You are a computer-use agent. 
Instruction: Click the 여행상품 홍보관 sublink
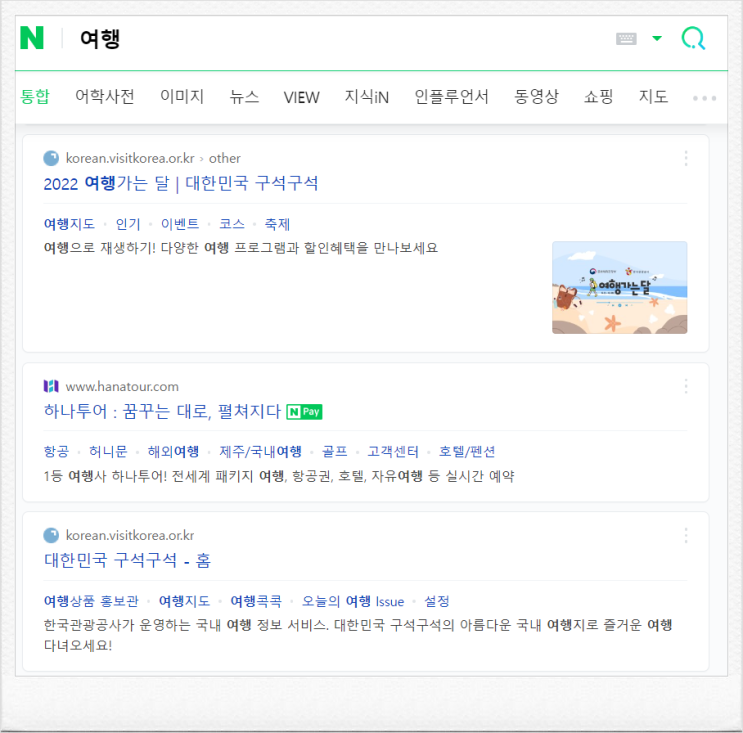pyautogui.click(x=91, y=601)
